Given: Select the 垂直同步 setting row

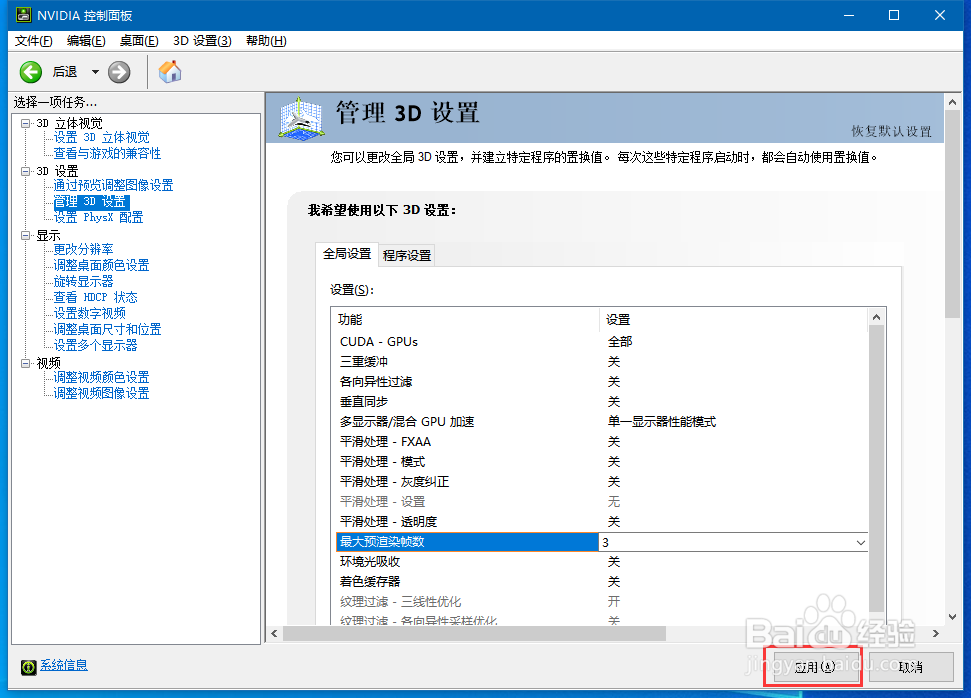Looking at the screenshot, I should [x=601, y=402].
